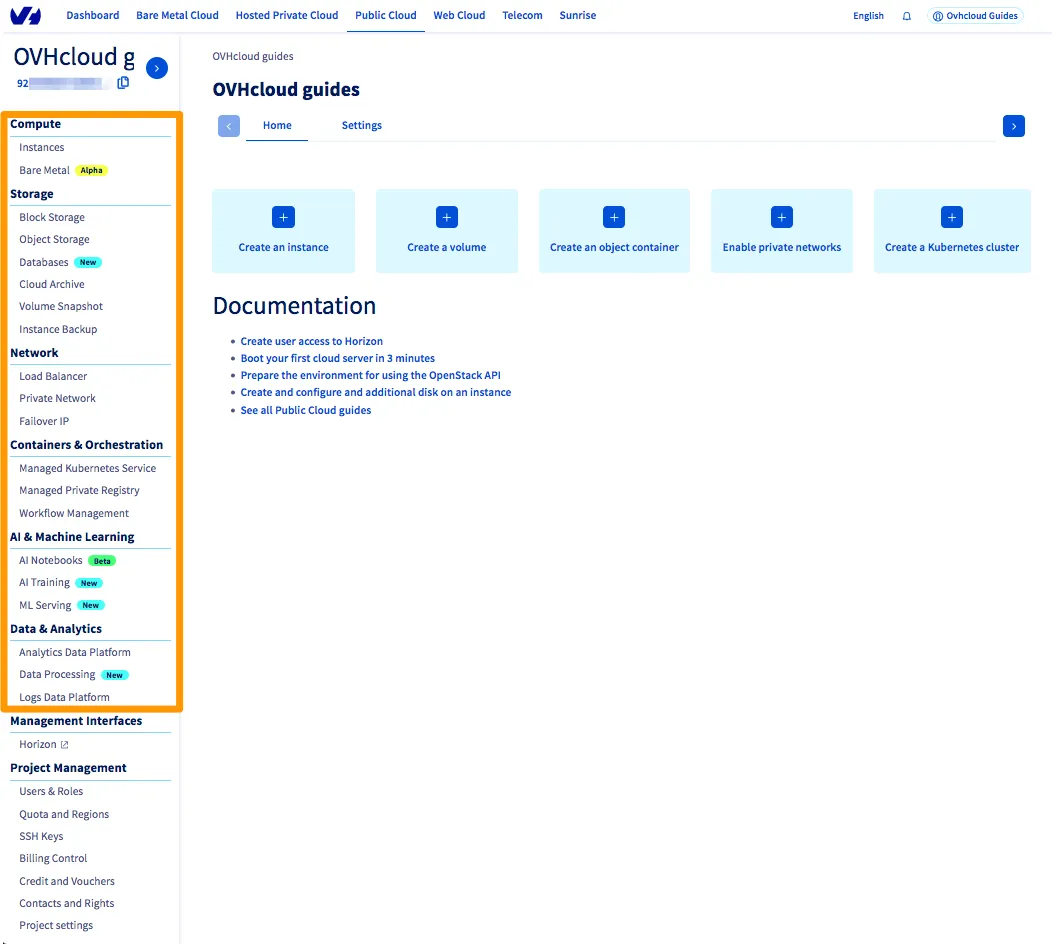This screenshot has width=1052, height=944.
Task: See all Public Cloud guides
Action: tap(305, 411)
